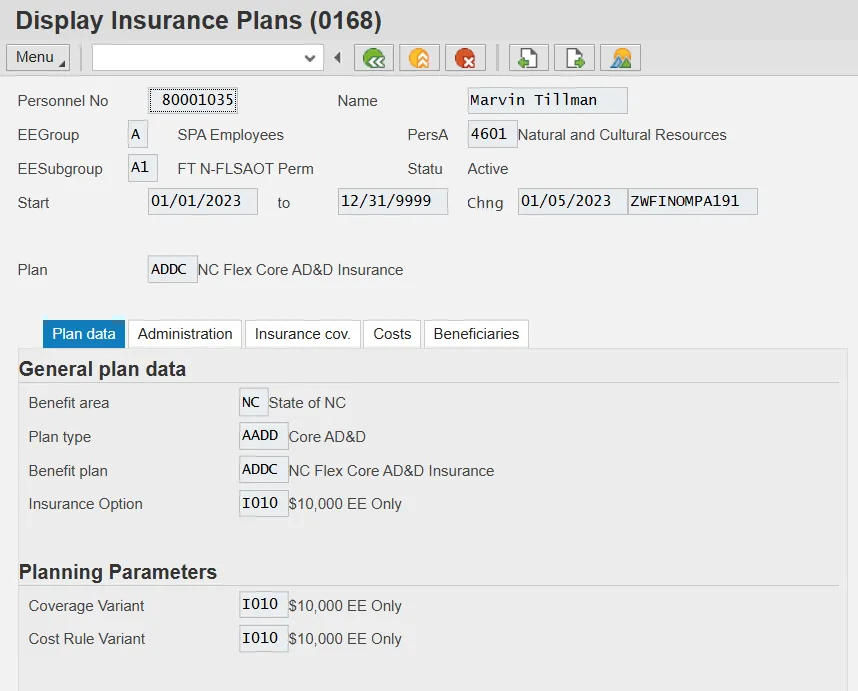Image resolution: width=858 pixels, height=691 pixels.
Task: Click the Personnel No field
Action: (x=194, y=100)
